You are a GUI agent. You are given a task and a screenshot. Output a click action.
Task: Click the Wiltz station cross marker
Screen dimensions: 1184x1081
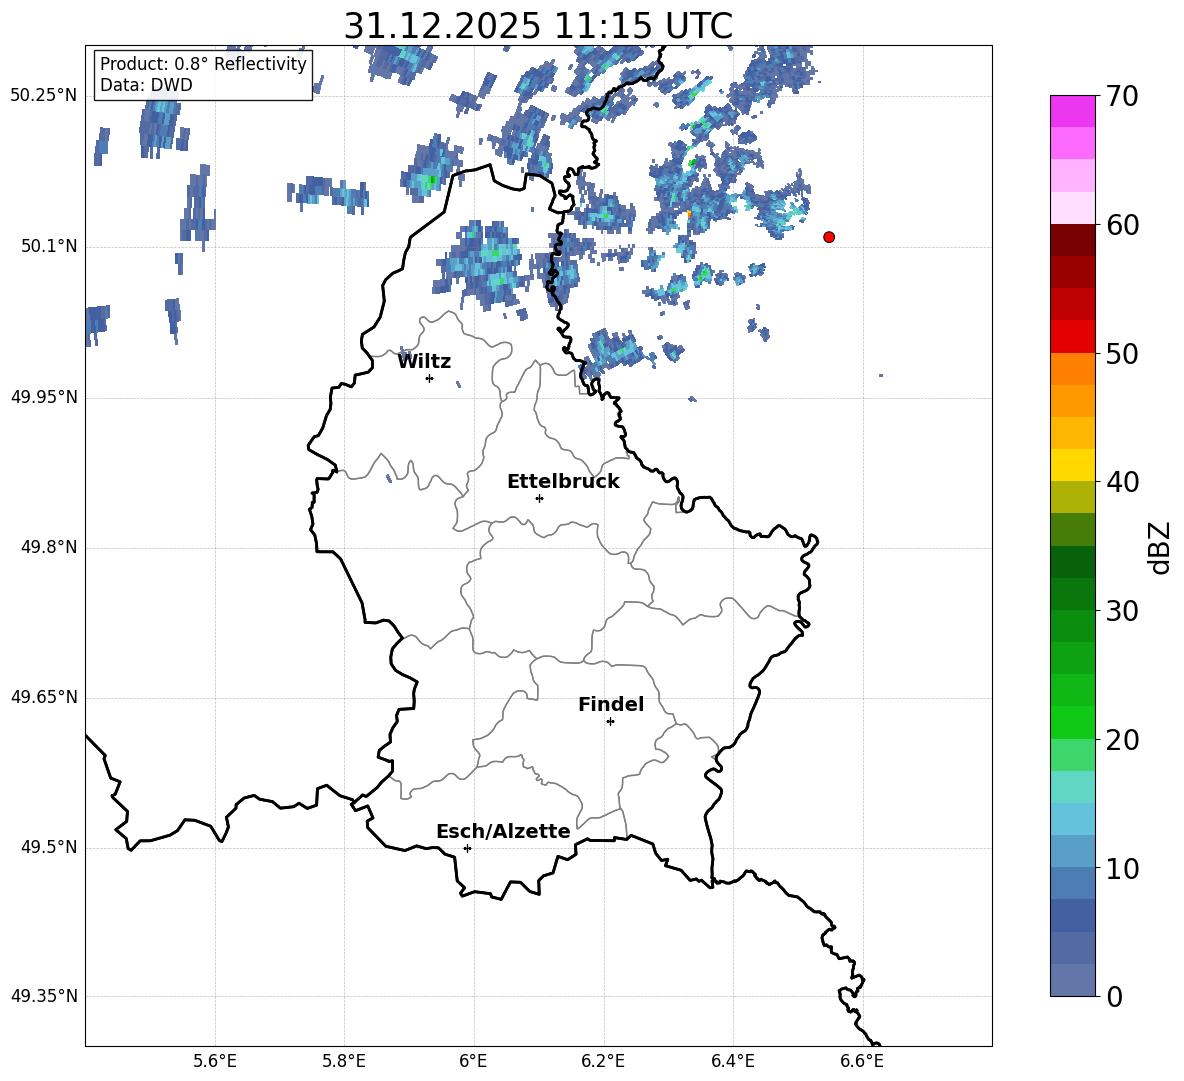point(430,378)
